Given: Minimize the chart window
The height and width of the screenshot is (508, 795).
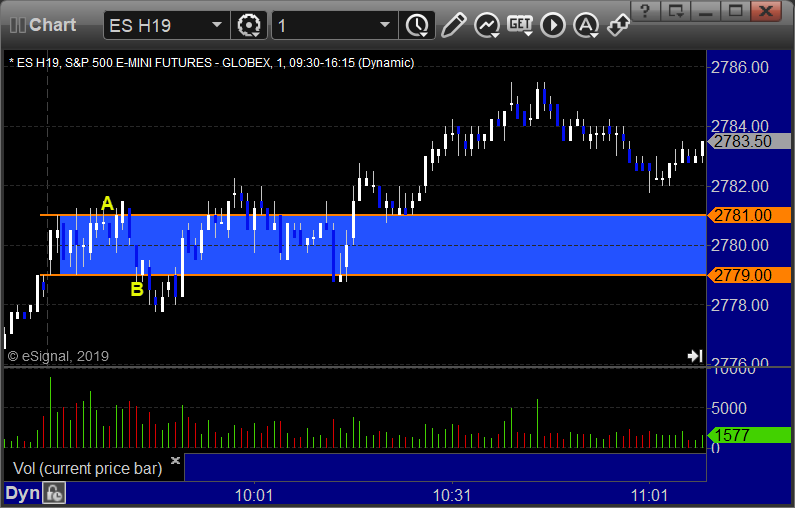Looking at the screenshot, I should point(706,11).
